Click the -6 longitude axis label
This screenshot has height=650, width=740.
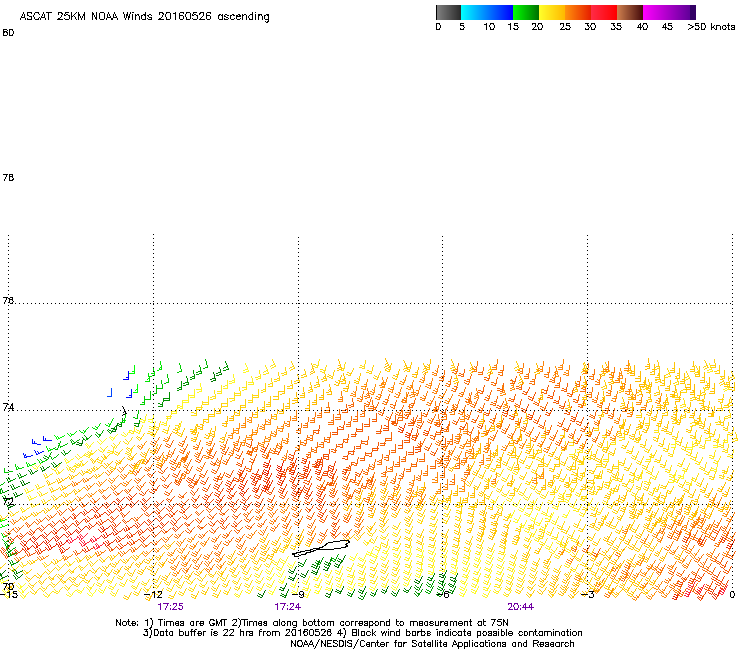click(443, 595)
